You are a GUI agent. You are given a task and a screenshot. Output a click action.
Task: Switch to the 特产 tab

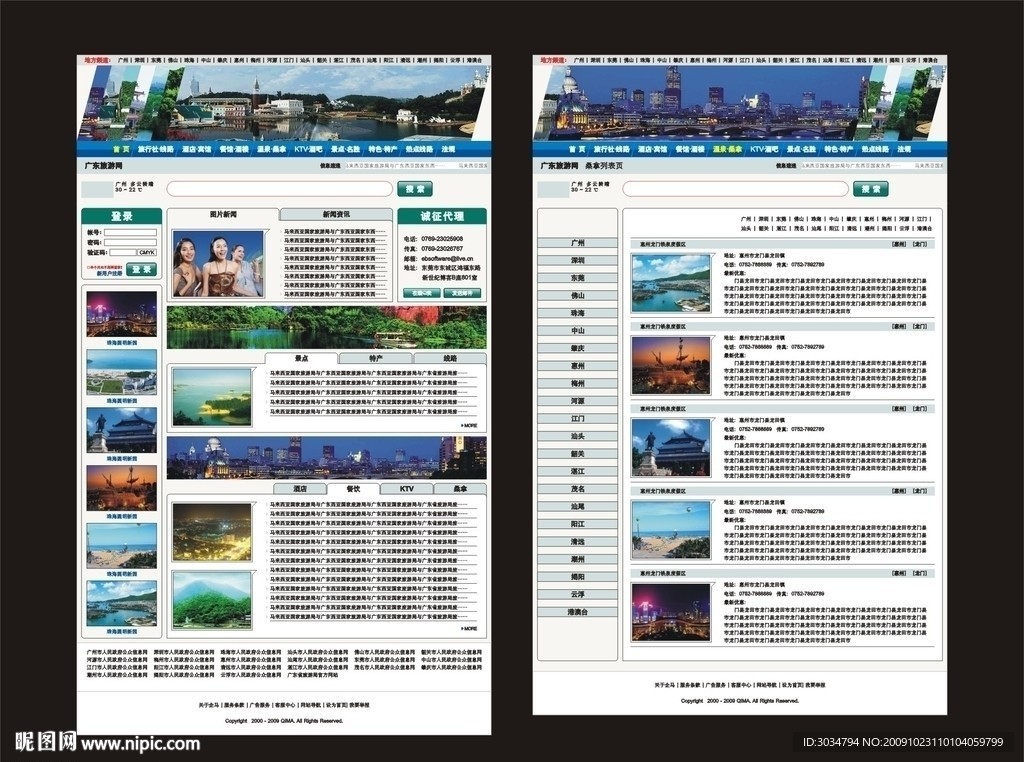(x=376, y=358)
